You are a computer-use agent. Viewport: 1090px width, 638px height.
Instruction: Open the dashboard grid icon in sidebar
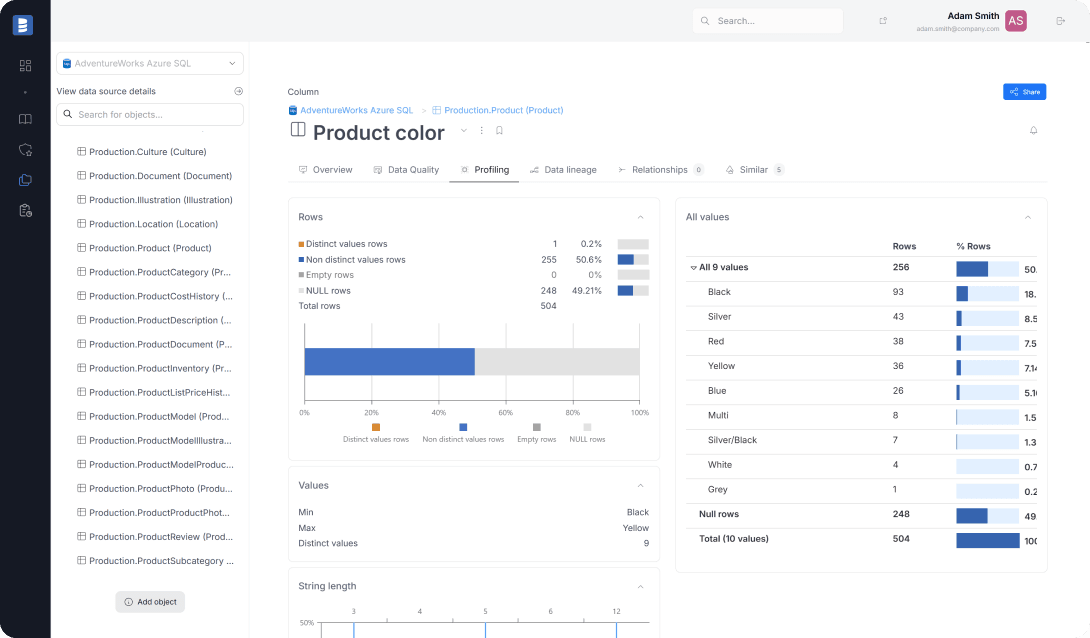tap(25, 65)
